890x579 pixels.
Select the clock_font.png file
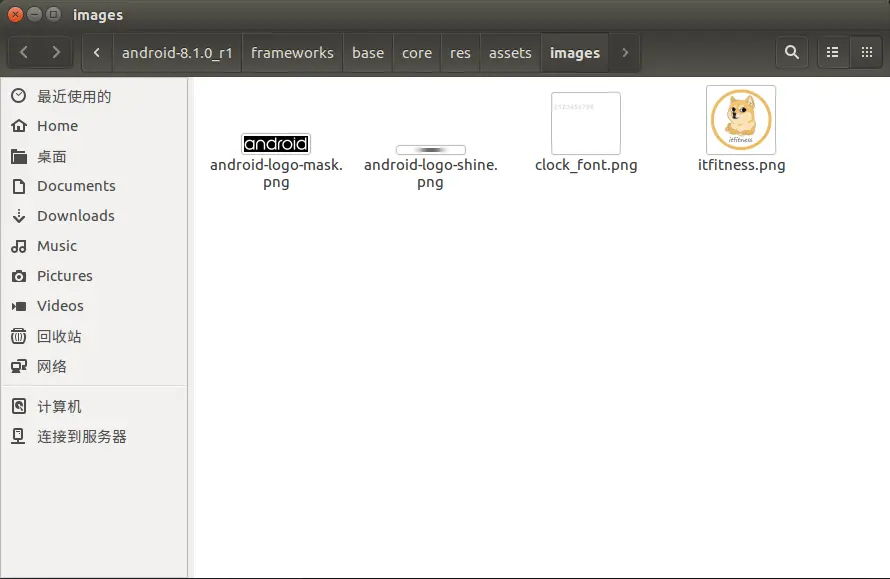coord(586,124)
